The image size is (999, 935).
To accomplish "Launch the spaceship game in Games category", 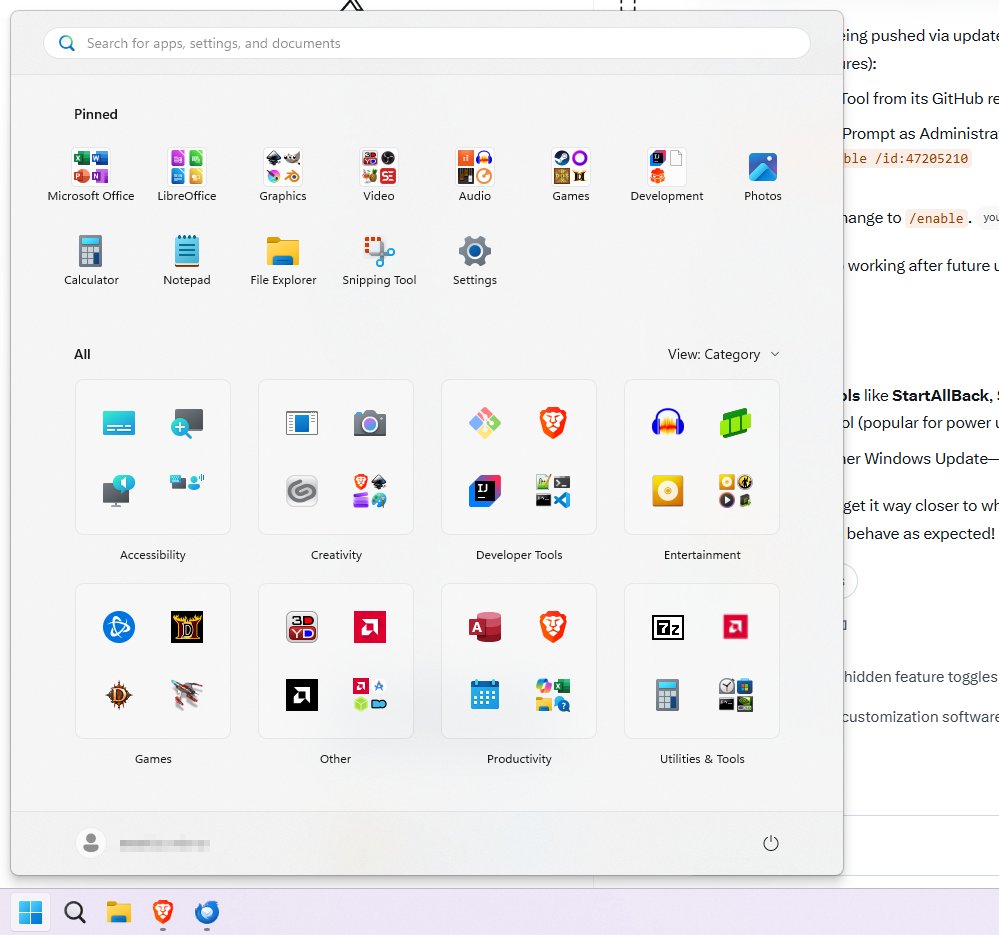I will [187, 695].
